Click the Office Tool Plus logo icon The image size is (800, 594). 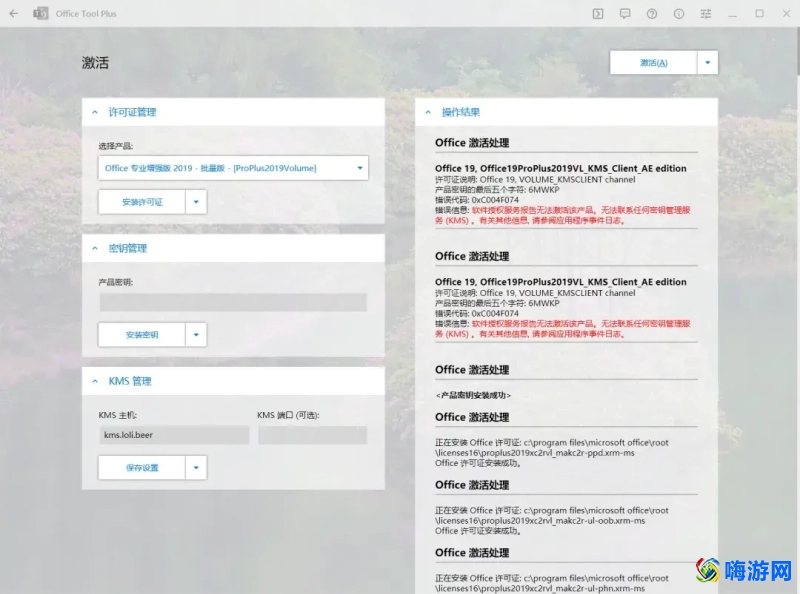point(41,14)
